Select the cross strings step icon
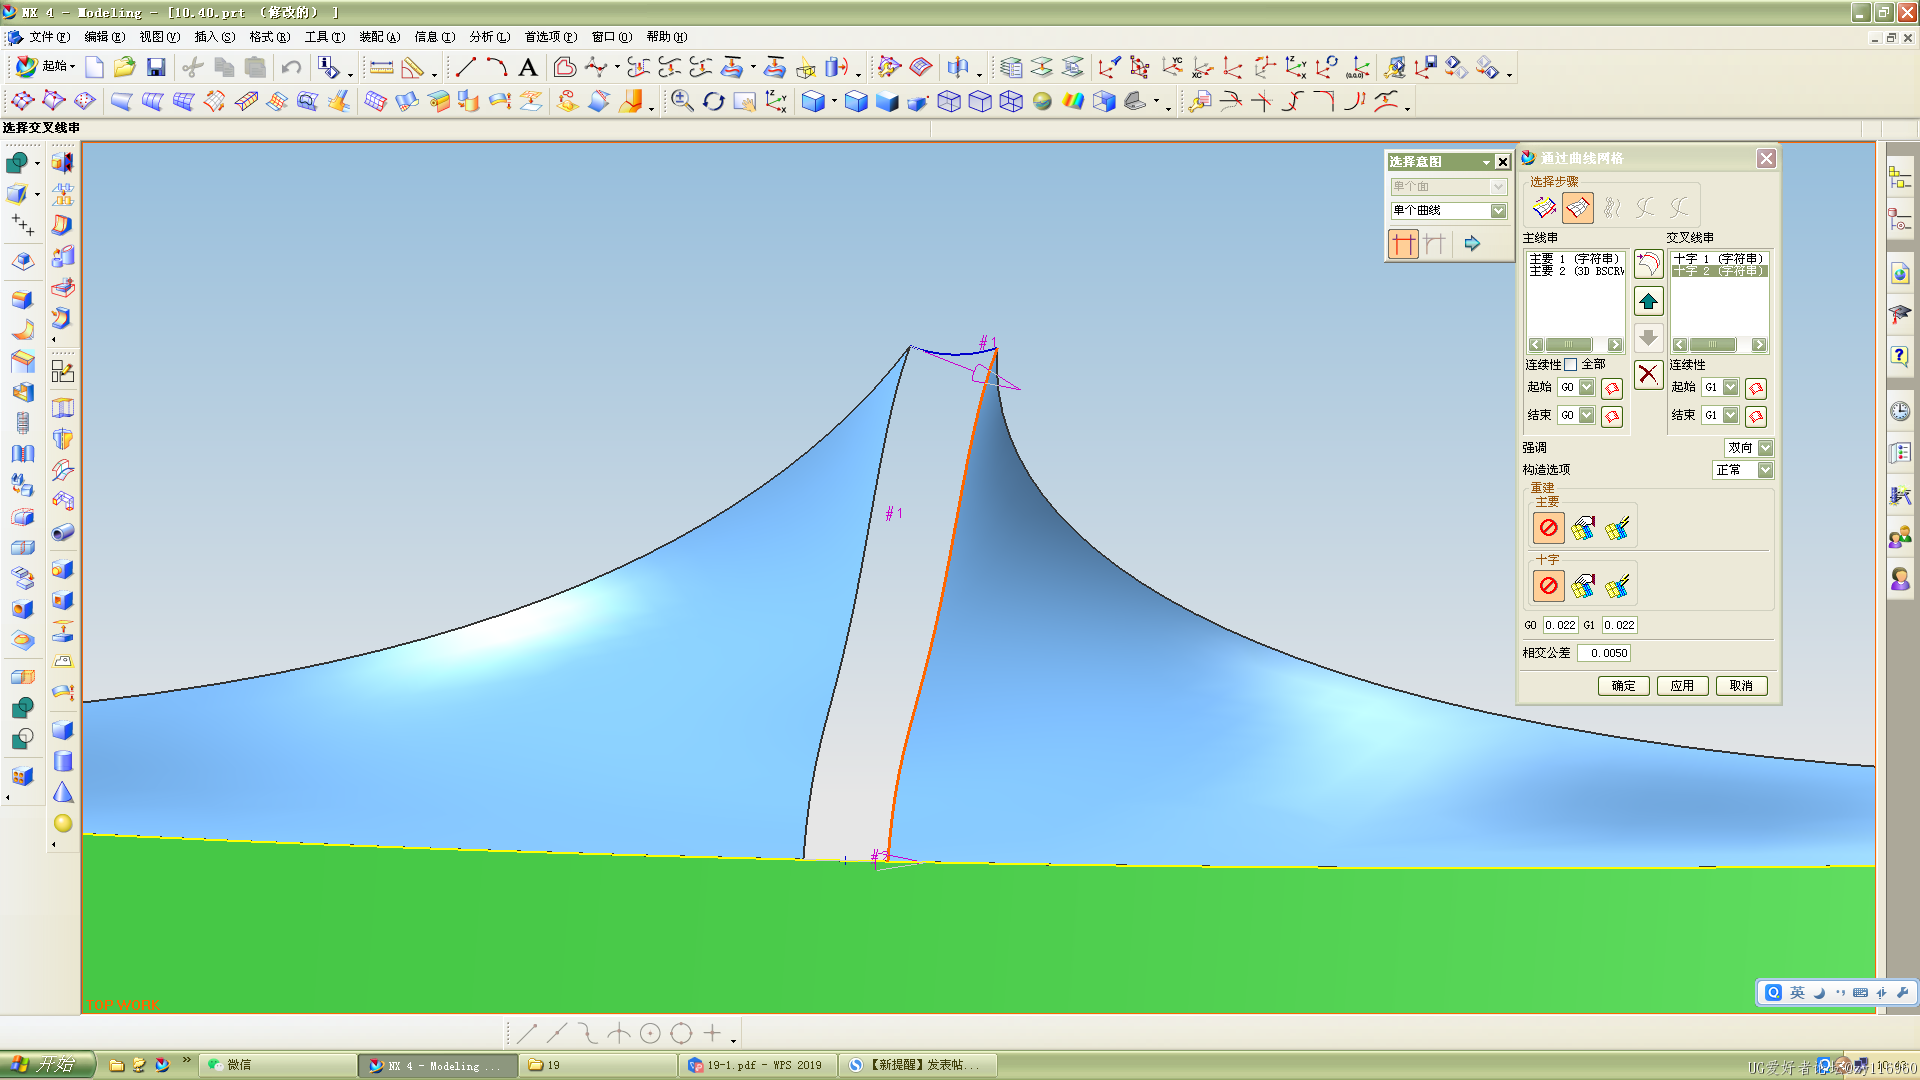Image resolution: width=1920 pixels, height=1080 pixels. click(1578, 208)
